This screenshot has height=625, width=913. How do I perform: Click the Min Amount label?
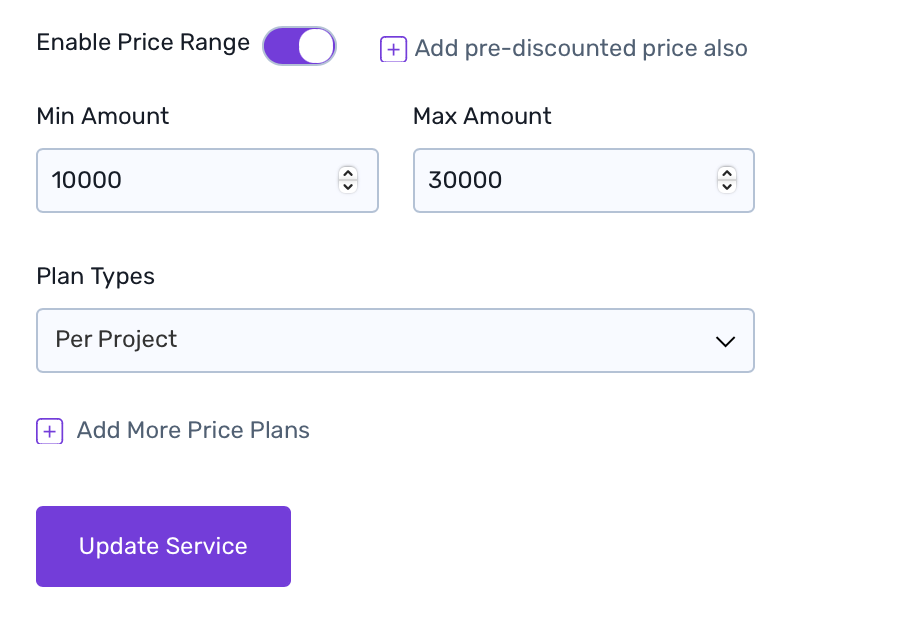point(103,116)
